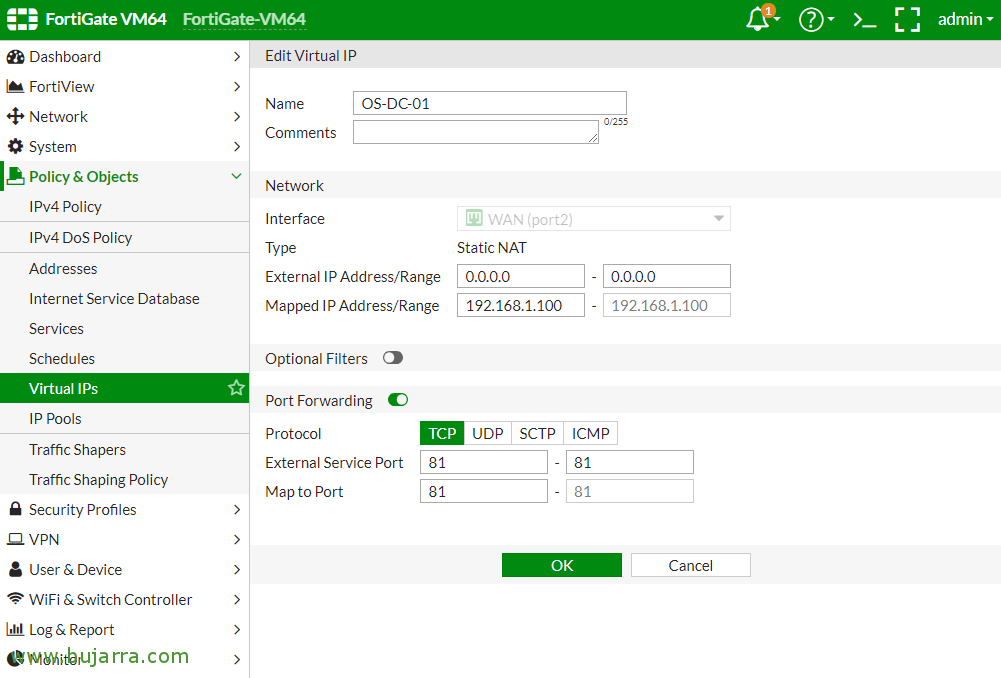The height and width of the screenshot is (678, 1001).
Task: Click the WiFi & Switch Controller icon
Action: [x=15, y=599]
